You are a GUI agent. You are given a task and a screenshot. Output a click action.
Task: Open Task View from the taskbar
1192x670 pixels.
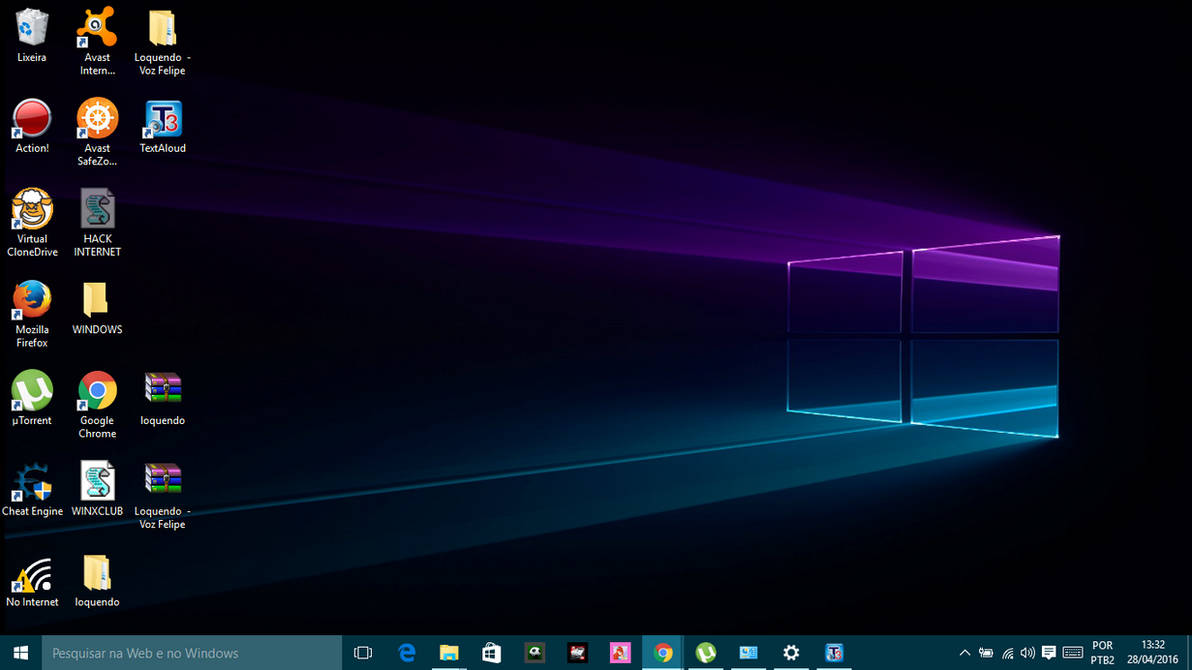363,653
